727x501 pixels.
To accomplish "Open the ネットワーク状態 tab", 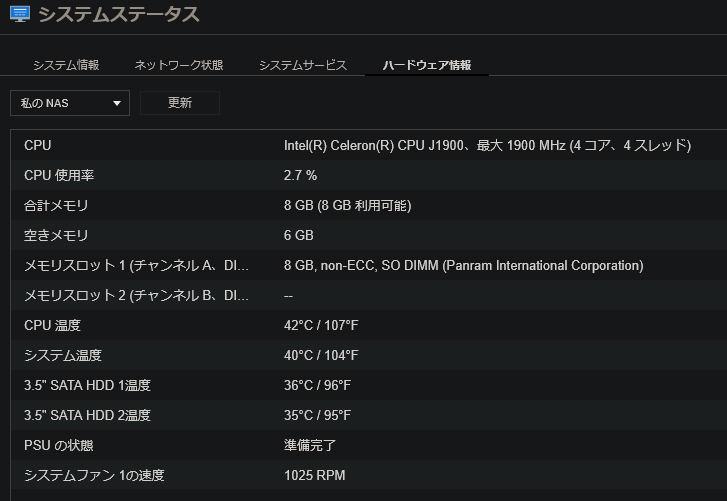I will click(179, 65).
